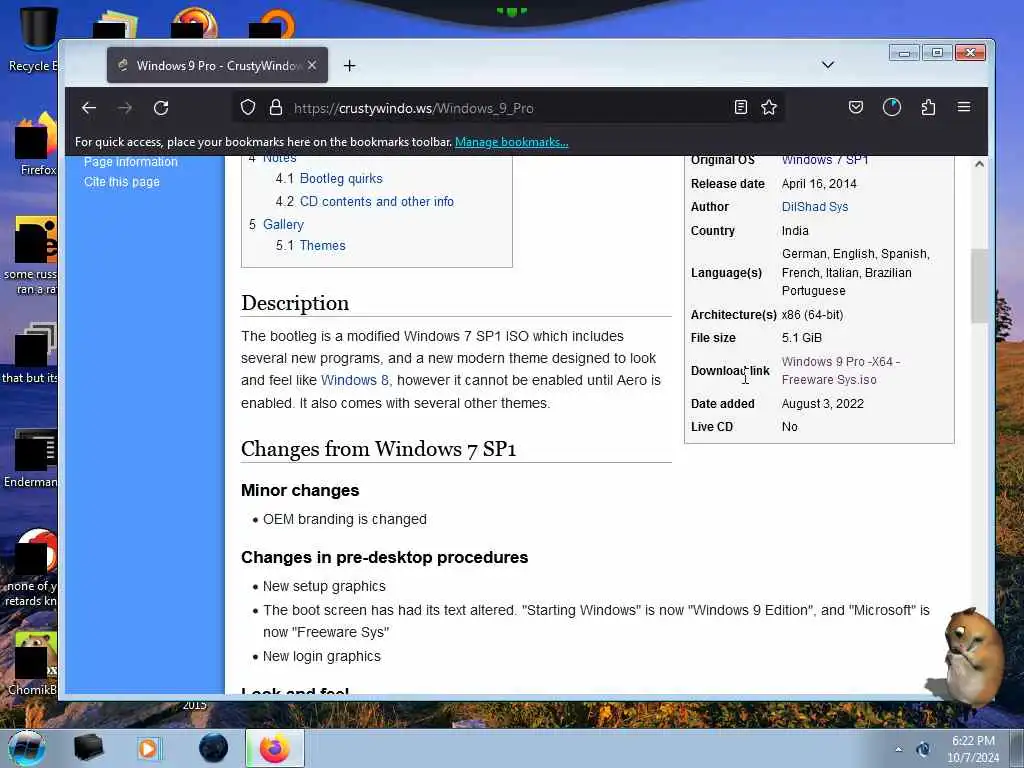Image resolution: width=1024 pixels, height=768 pixels.
Task: Go to the 5 Gallery contents entry
Action: pyautogui.click(x=276, y=224)
